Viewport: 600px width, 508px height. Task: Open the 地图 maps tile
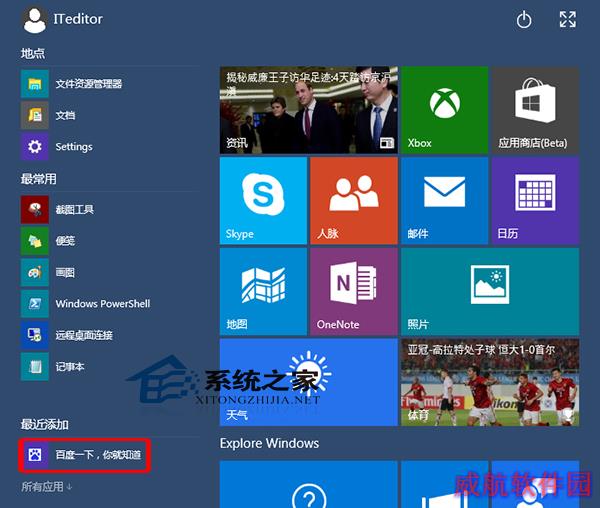263,291
